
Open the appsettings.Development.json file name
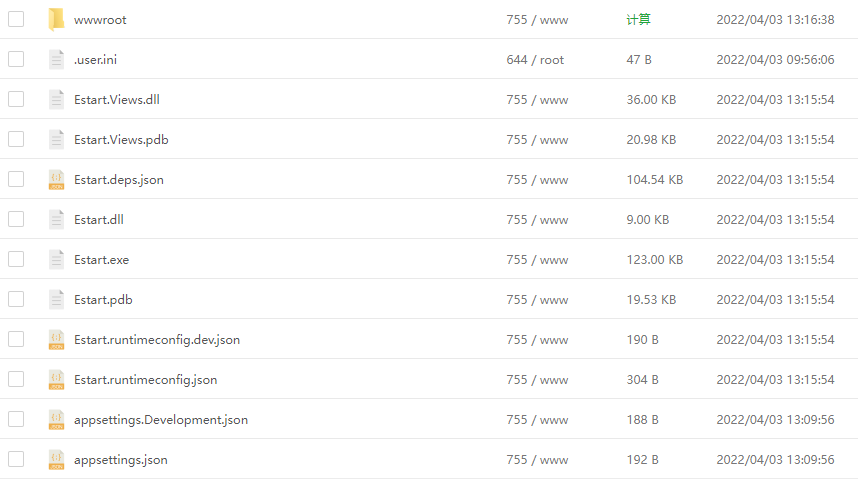pos(161,419)
